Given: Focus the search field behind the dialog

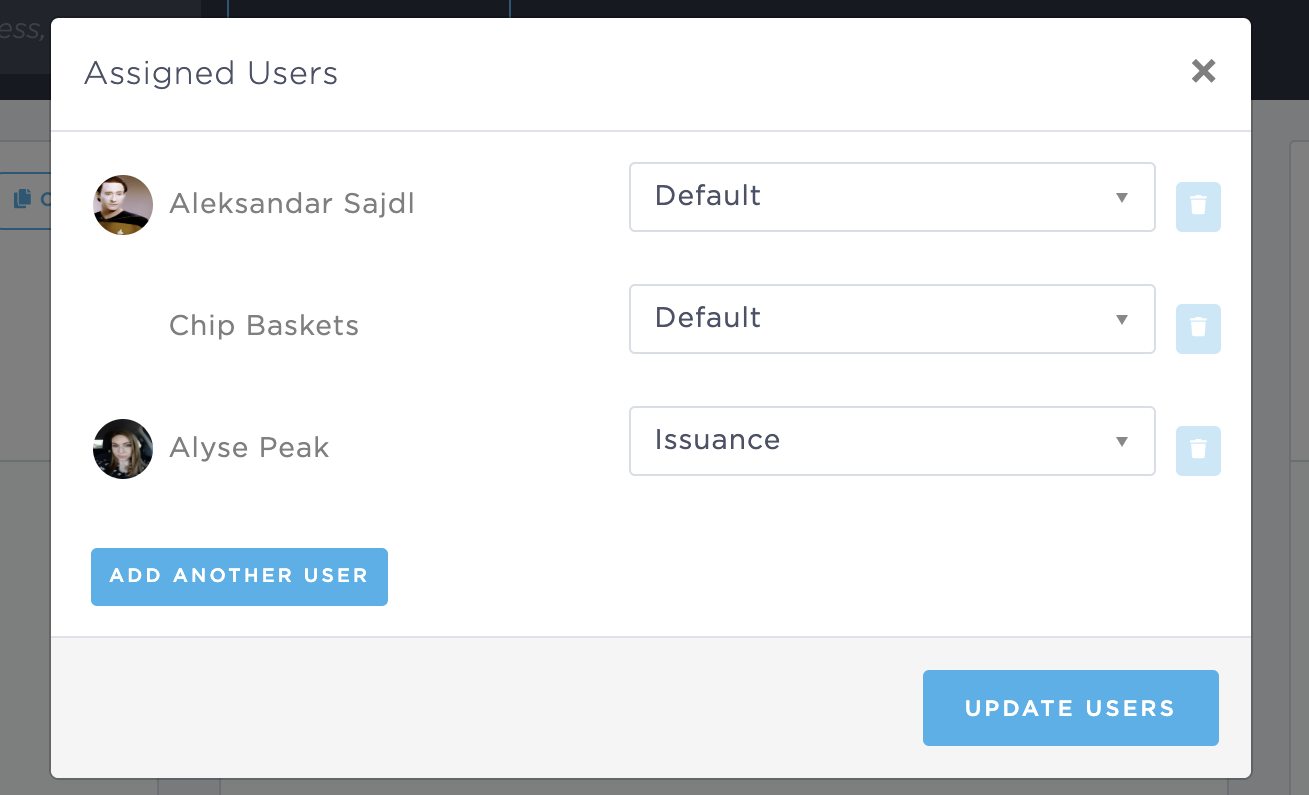Looking at the screenshot, I should pos(24,30).
